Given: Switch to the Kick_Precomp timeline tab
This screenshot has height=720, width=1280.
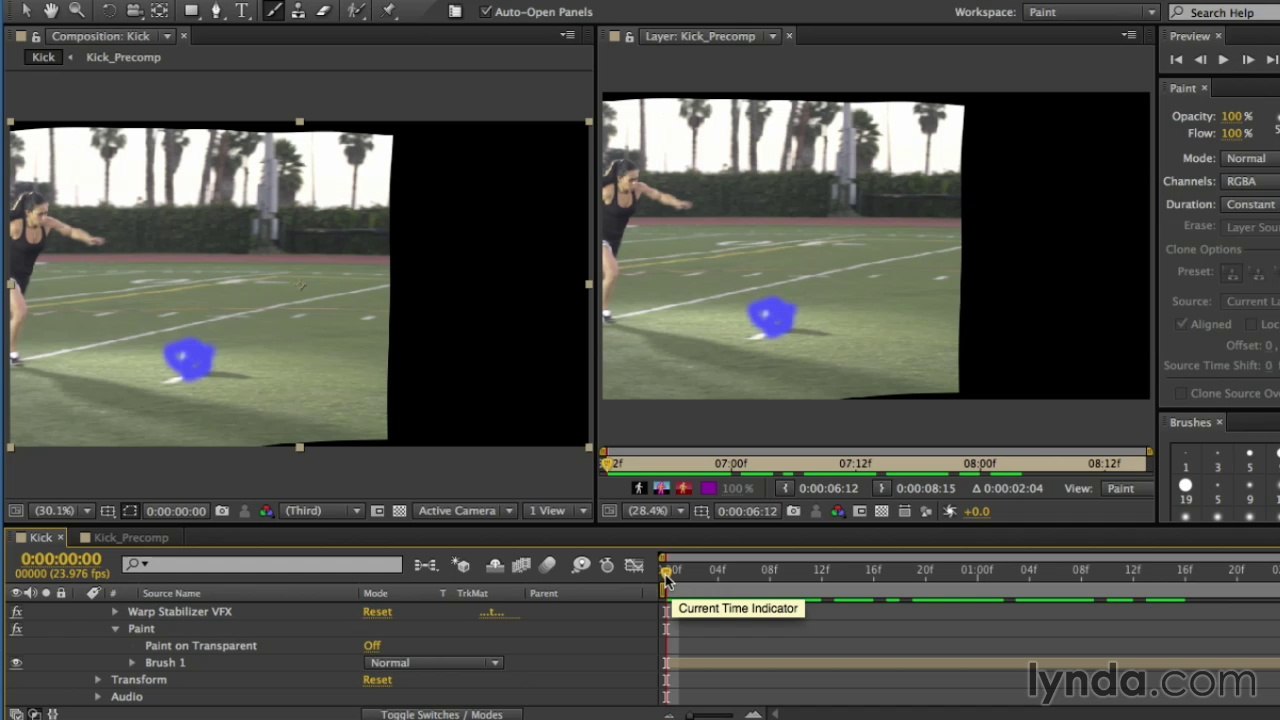Looking at the screenshot, I should pyautogui.click(x=131, y=538).
